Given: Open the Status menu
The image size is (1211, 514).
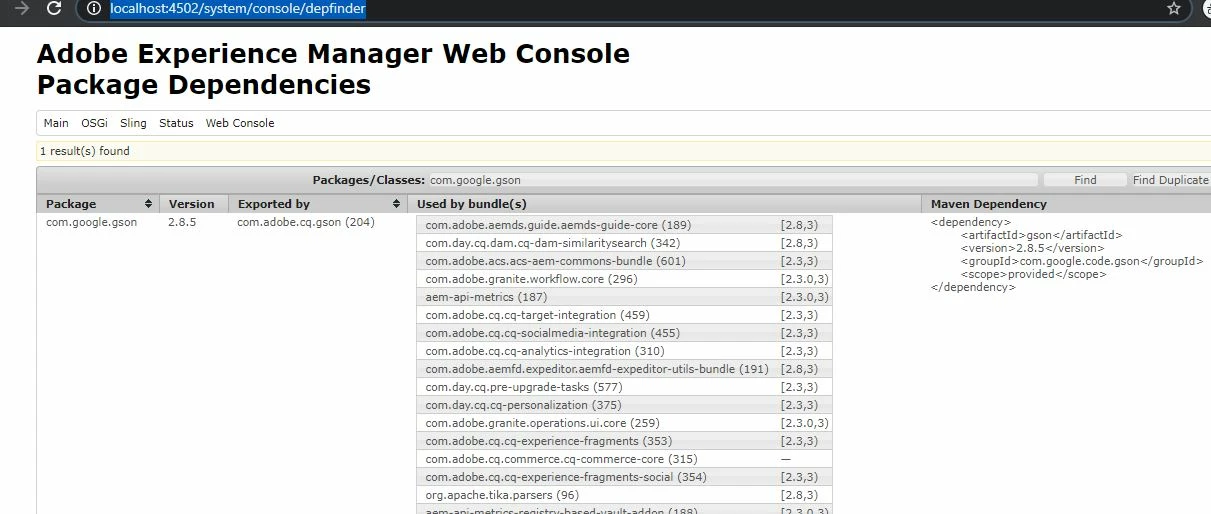Looking at the screenshot, I should pos(176,123).
